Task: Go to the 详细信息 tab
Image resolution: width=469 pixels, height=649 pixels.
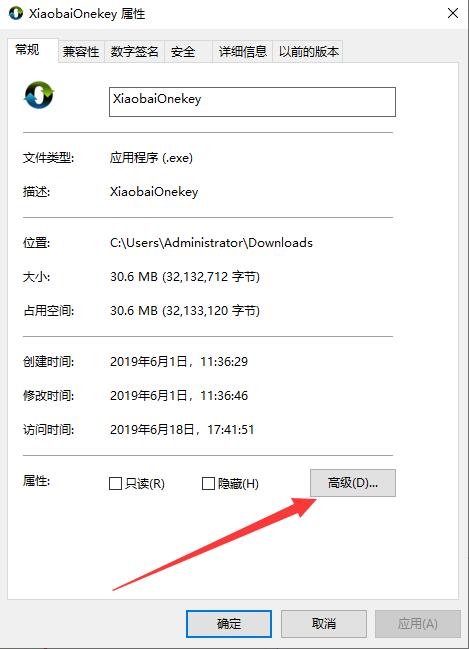Action: coord(243,52)
